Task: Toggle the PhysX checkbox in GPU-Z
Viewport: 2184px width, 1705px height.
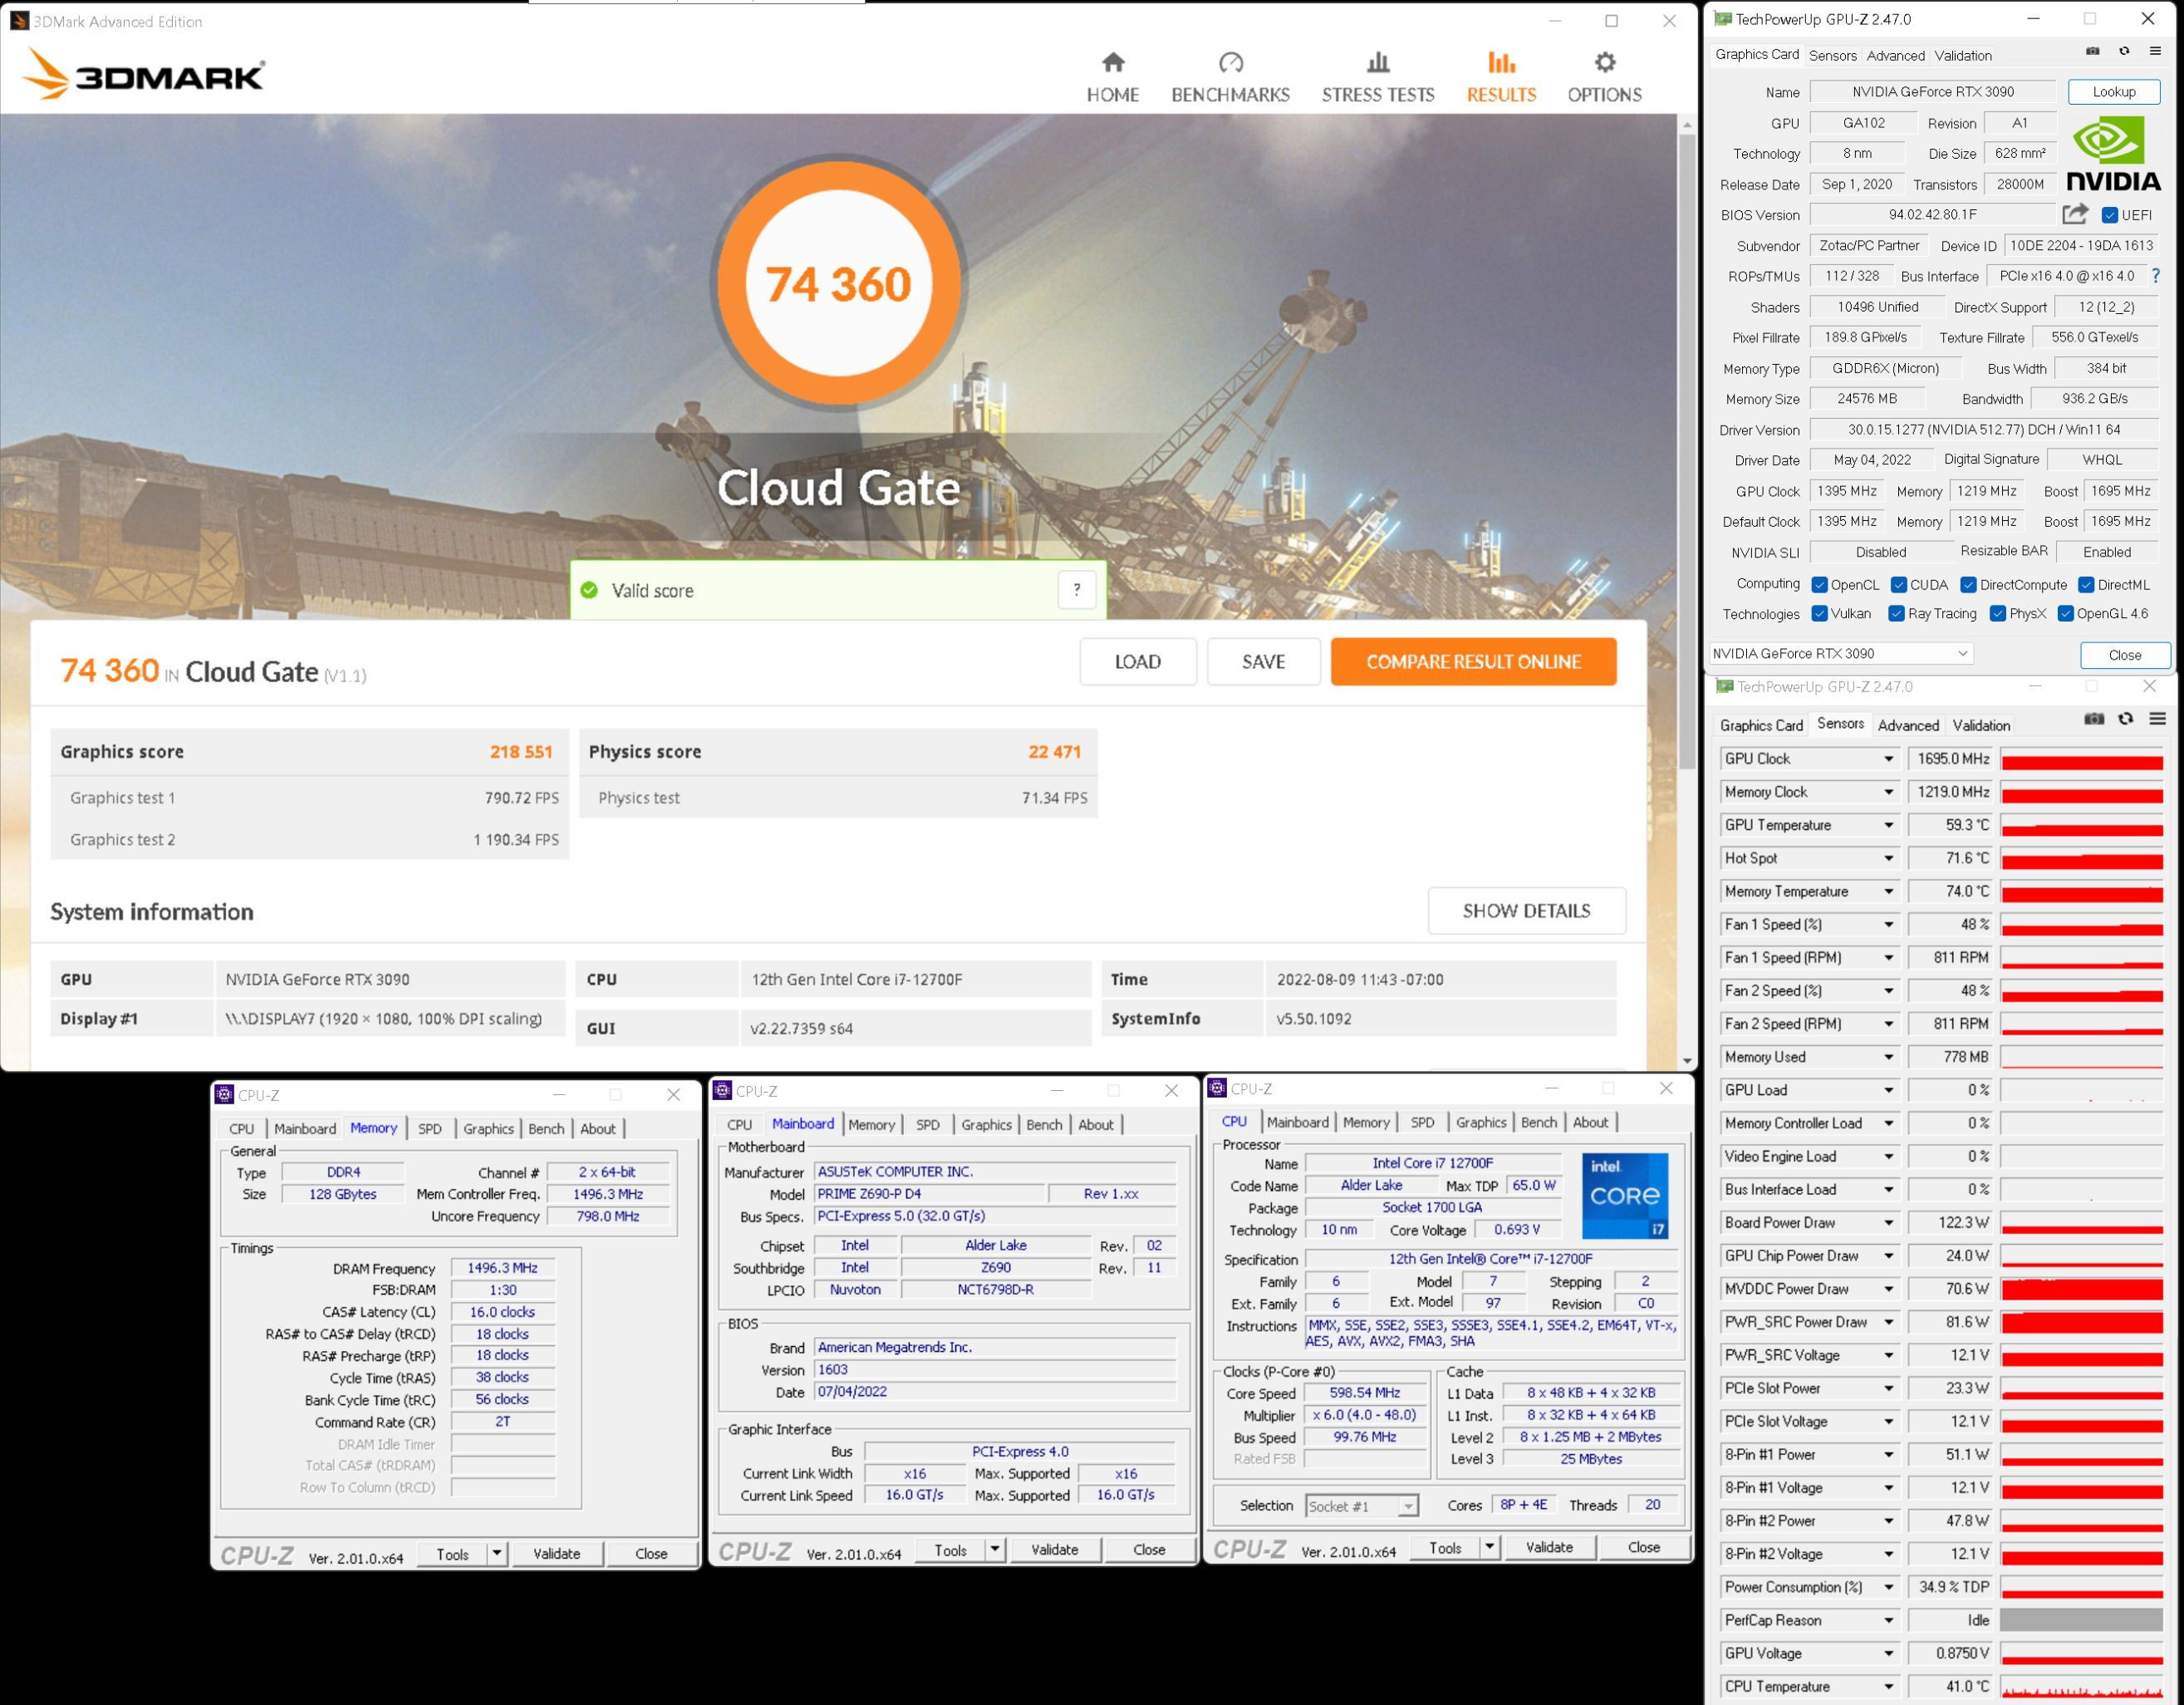Action: click(x=1998, y=614)
